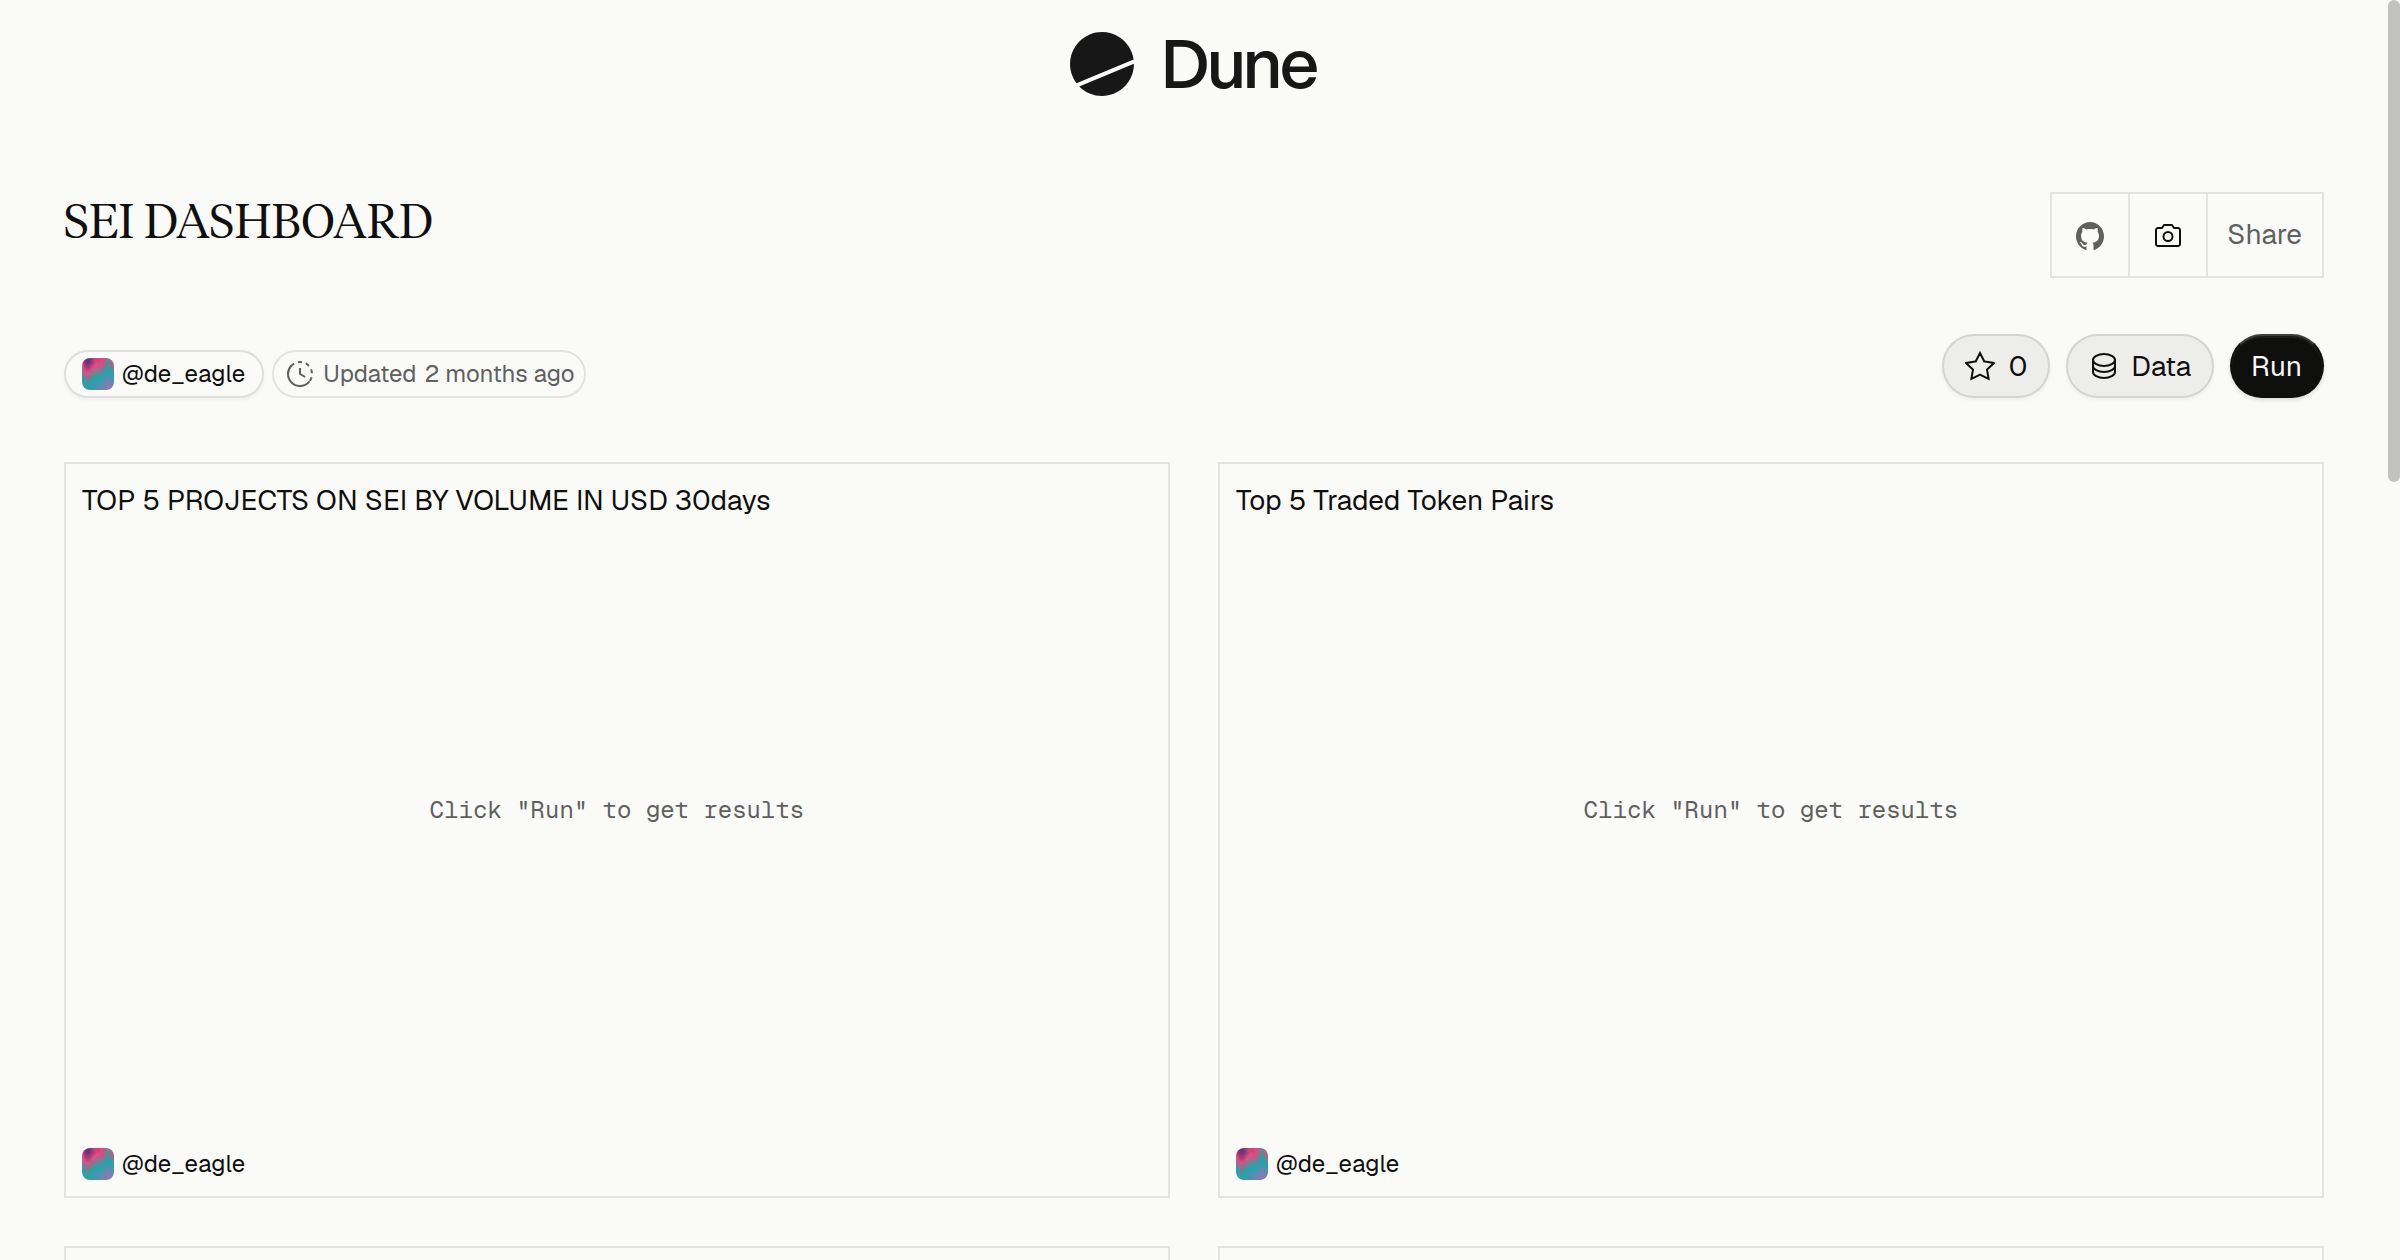Star this dashboard
Viewport: 2400px width, 1260px height.
(1995, 366)
